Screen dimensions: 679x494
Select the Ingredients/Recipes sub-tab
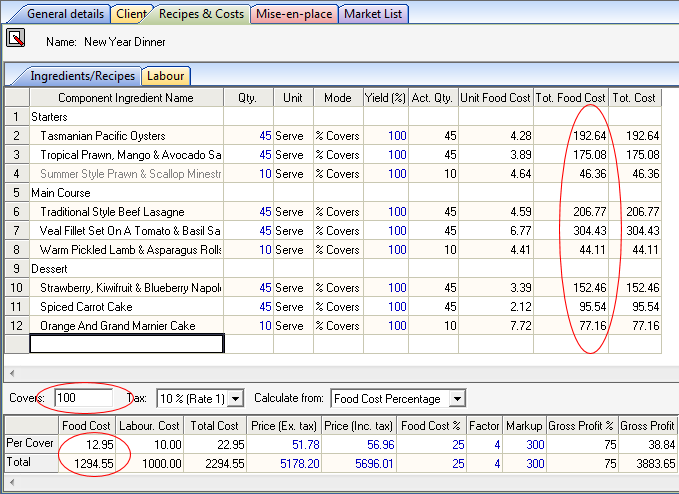pos(82,76)
